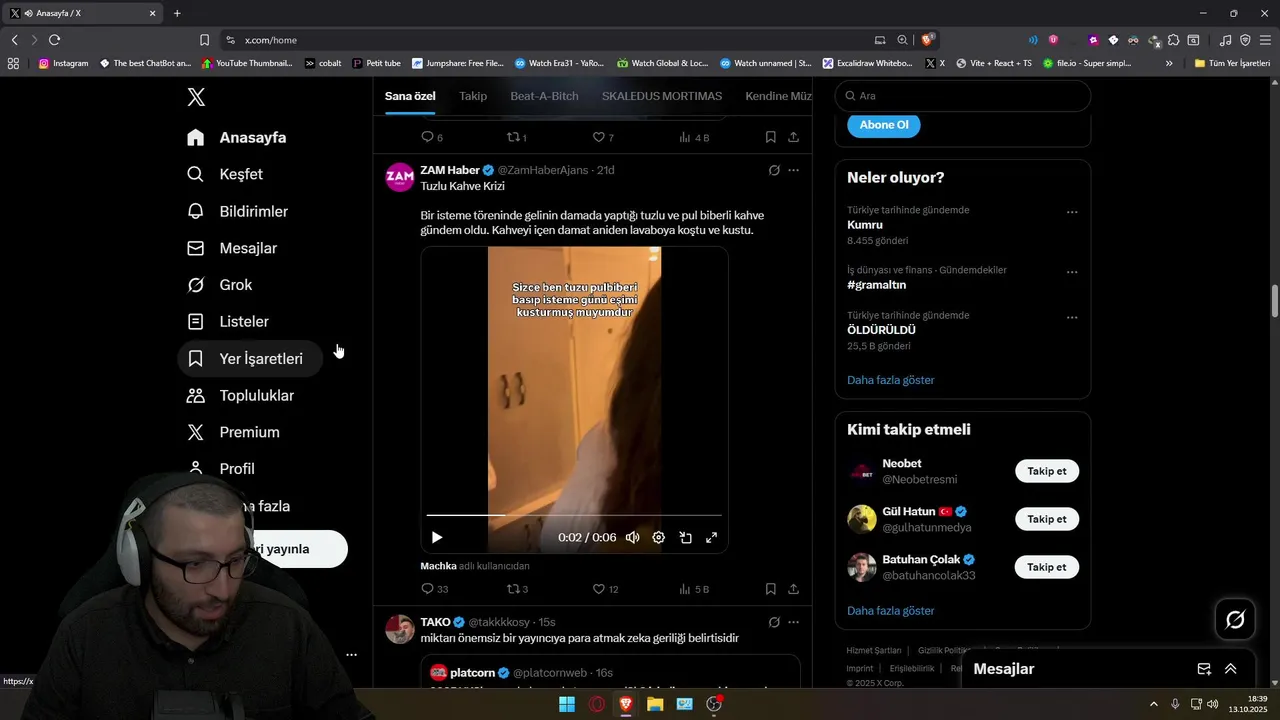Open Topluluklar communities
Viewport: 1280px width, 720px height.
(x=241, y=395)
